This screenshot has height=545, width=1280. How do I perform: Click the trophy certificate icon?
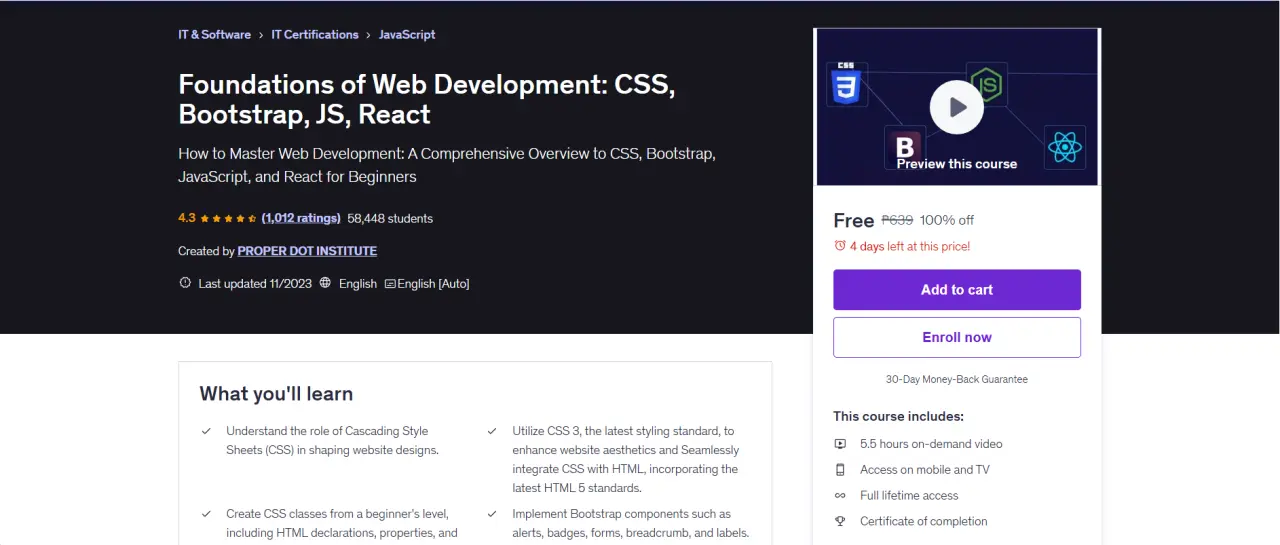pos(840,522)
